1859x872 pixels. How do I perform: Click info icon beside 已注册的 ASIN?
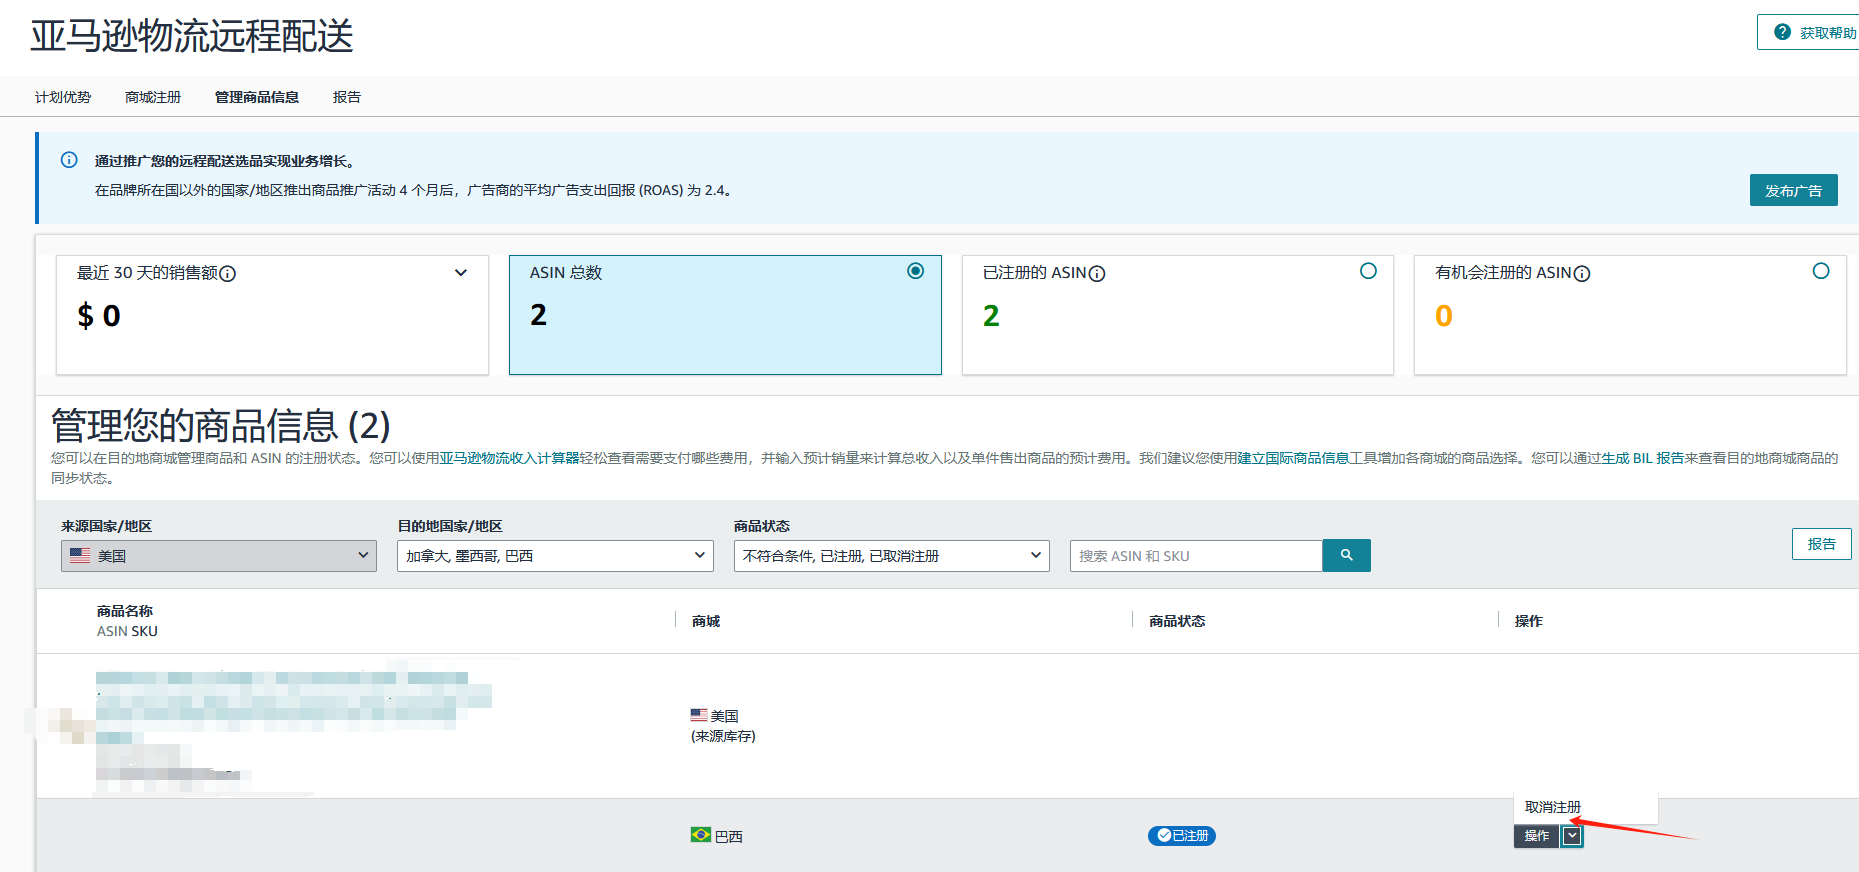(x=1097, y=274)
